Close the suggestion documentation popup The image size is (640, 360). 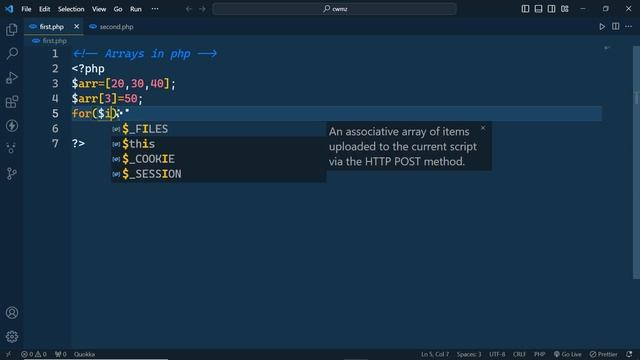click(x=483, y=128)
